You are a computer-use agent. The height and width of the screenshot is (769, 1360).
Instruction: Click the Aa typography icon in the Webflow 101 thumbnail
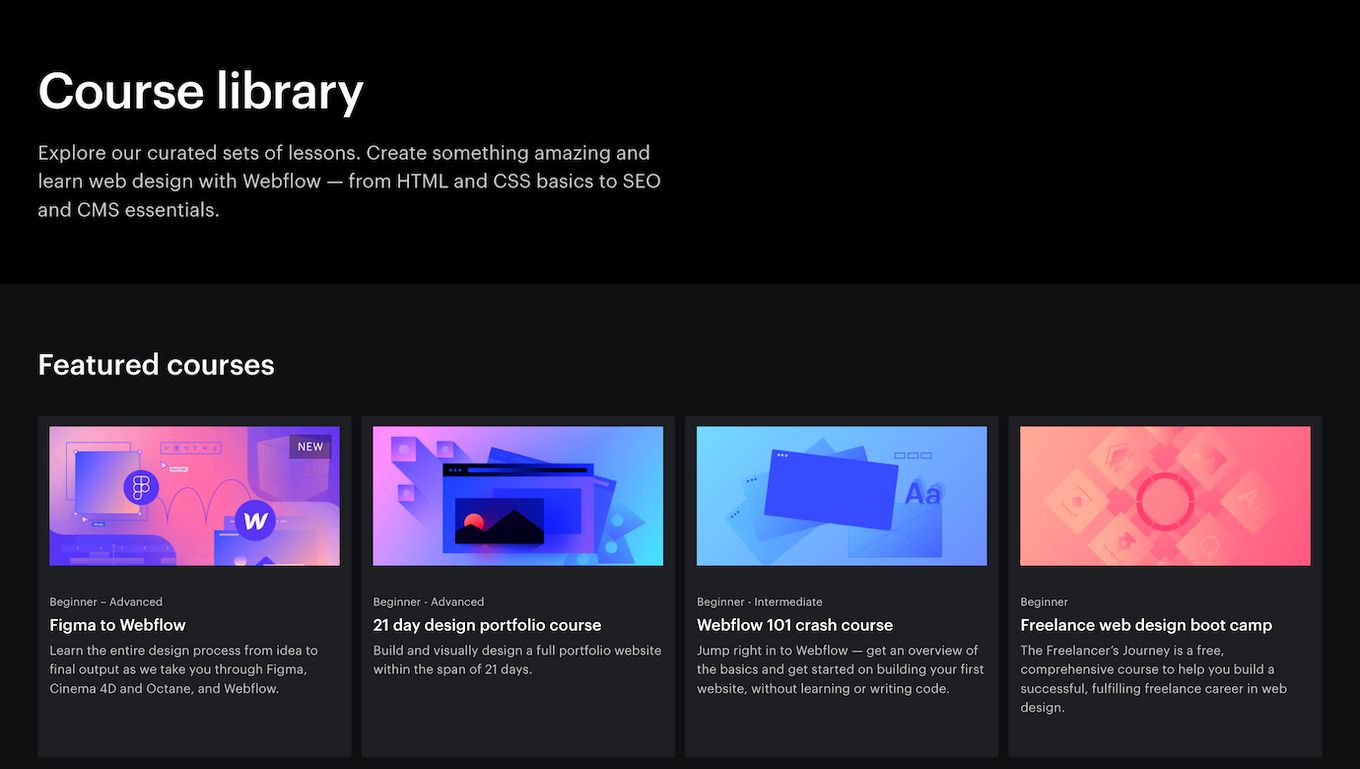tap(923, 494)
